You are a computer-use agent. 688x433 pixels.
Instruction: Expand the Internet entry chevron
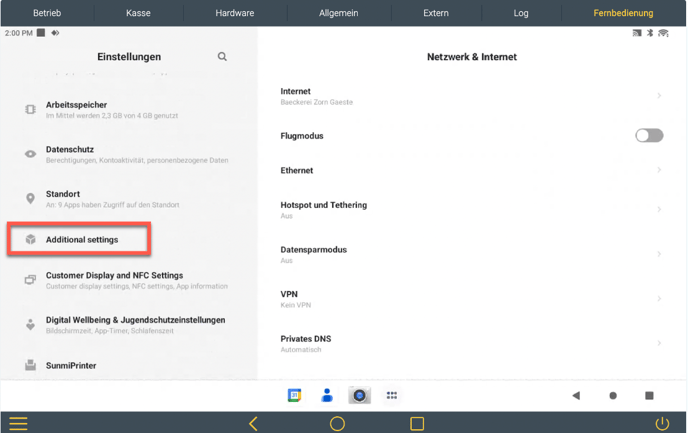click(659, 96)
